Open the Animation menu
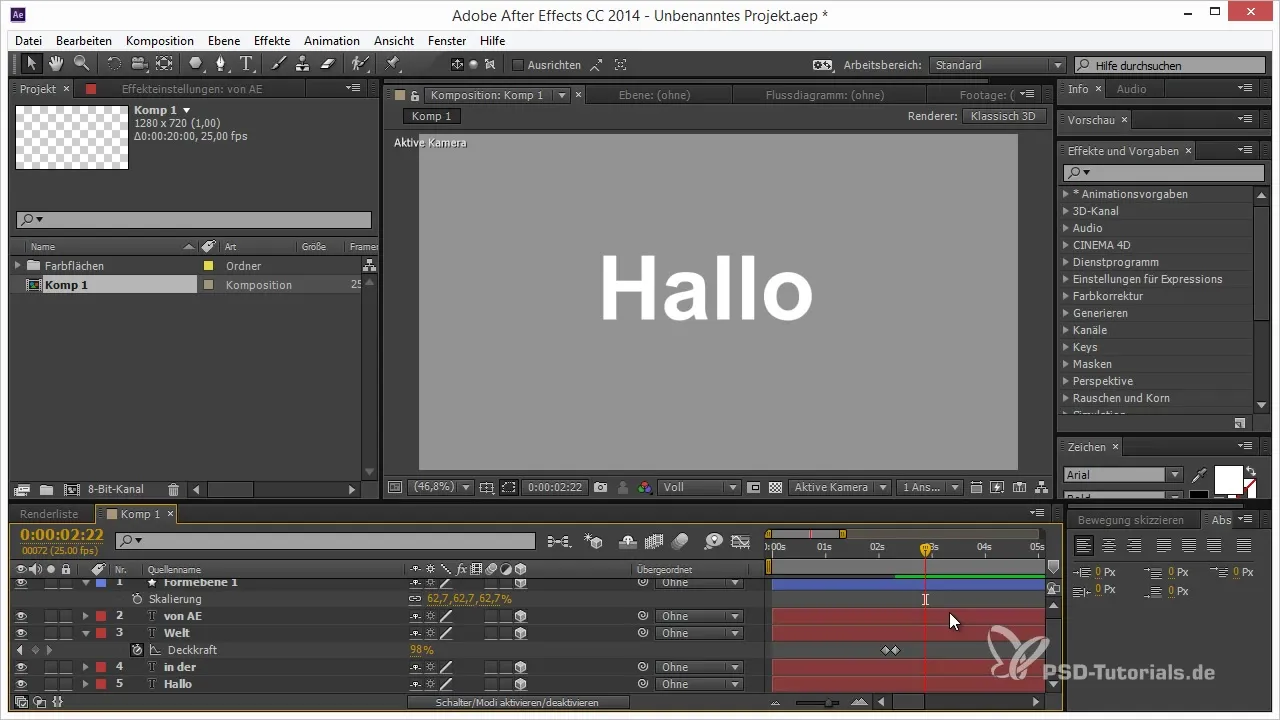This screenshot has width=1280, height=720. tap(332, 41)
